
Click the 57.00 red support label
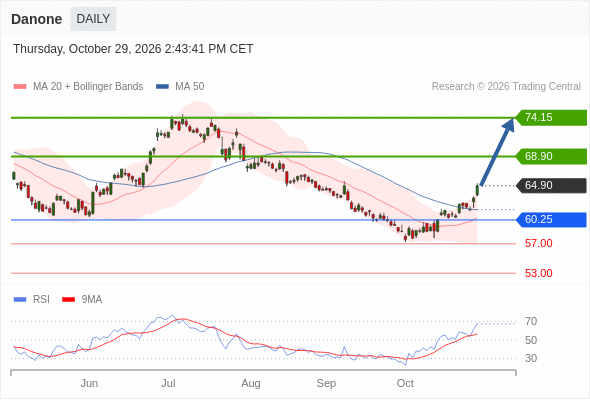pos(538,243)
